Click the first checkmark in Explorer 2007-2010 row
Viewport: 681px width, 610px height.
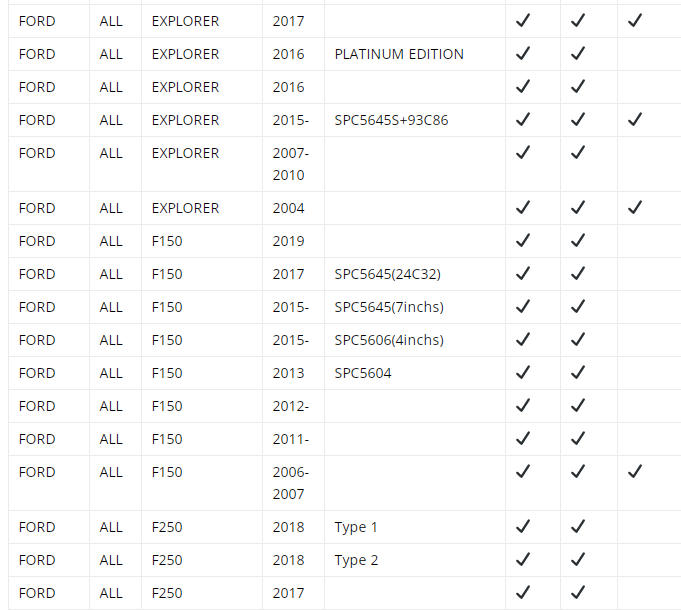coord(523,152)
